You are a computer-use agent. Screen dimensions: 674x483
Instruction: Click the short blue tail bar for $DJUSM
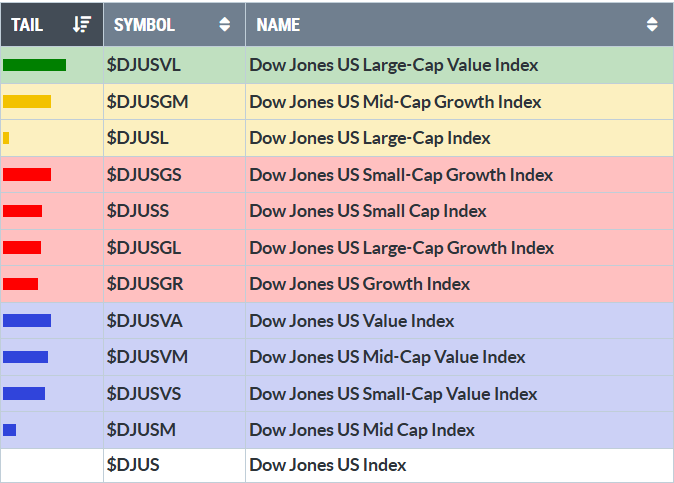point(10,430)
